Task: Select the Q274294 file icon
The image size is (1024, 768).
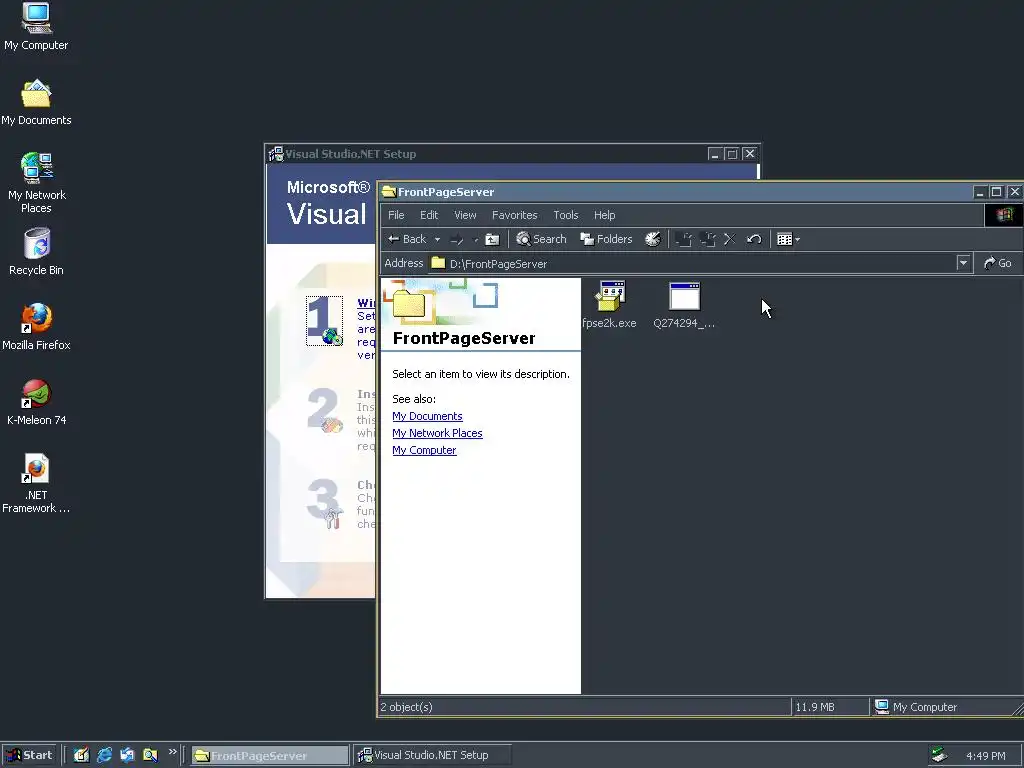Action: [684, 296]
